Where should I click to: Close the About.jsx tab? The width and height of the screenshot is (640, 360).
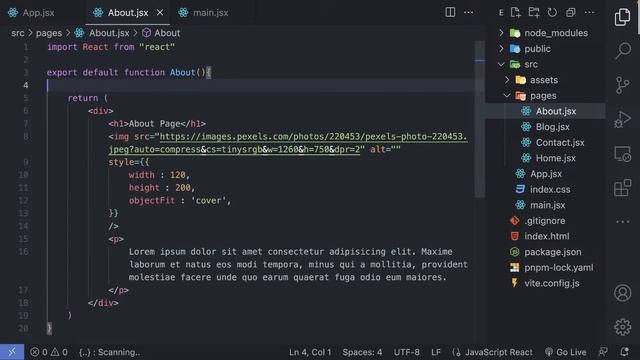tap(160, 13)
